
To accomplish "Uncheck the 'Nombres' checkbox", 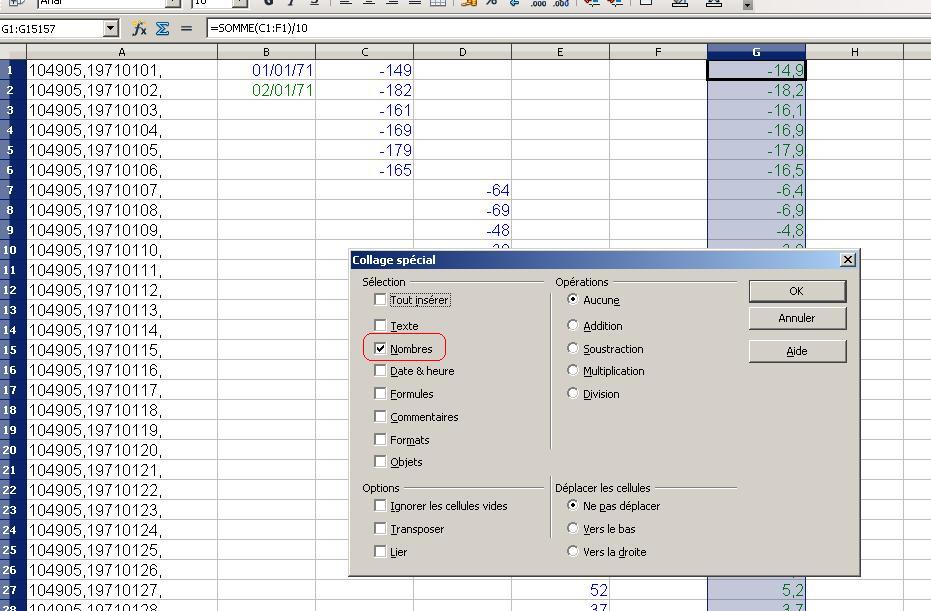I will [380, 348].
